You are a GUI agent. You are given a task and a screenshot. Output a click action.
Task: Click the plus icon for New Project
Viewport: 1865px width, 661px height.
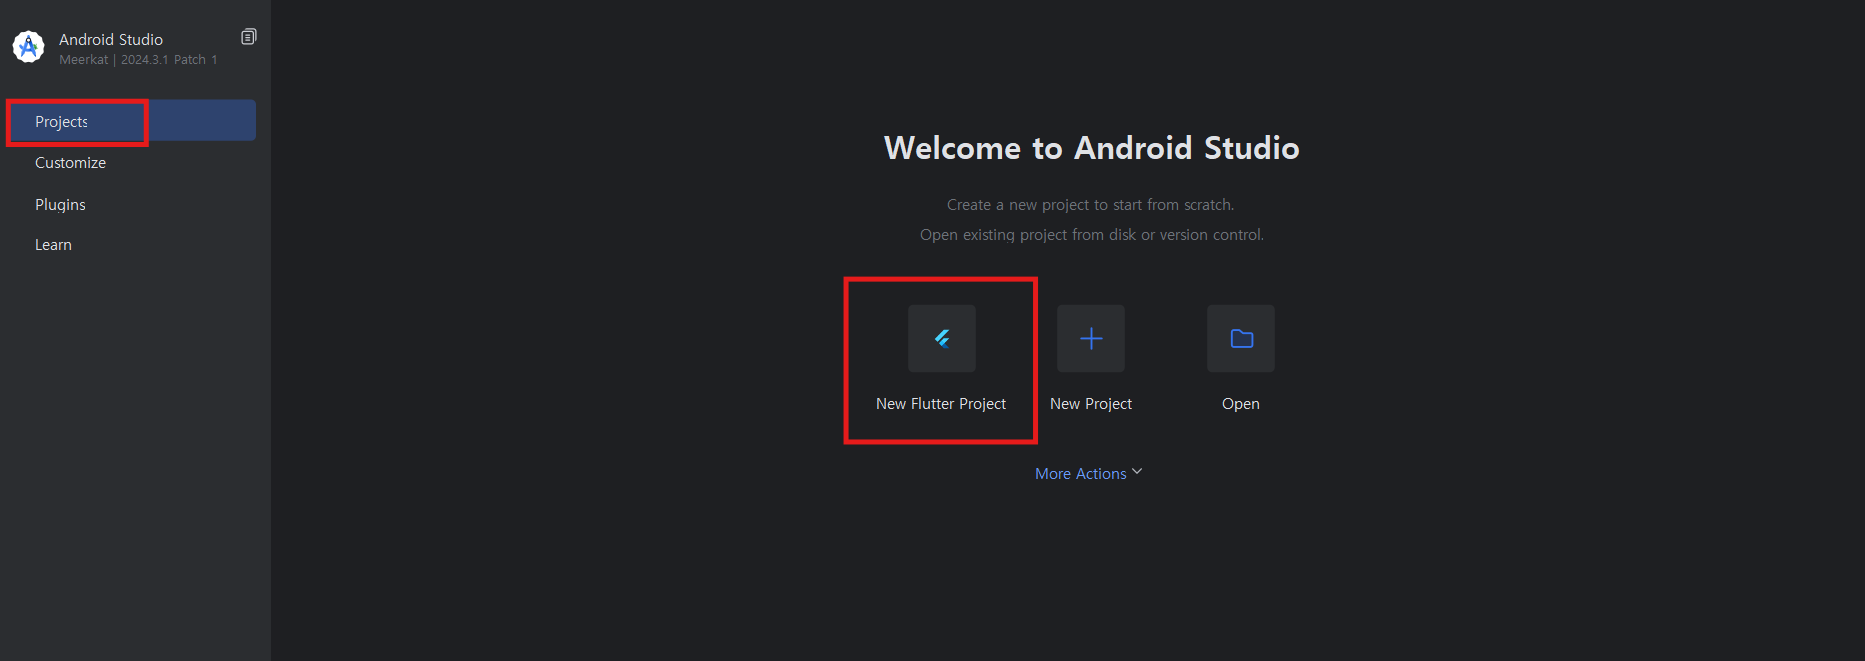pos(1091,339)
